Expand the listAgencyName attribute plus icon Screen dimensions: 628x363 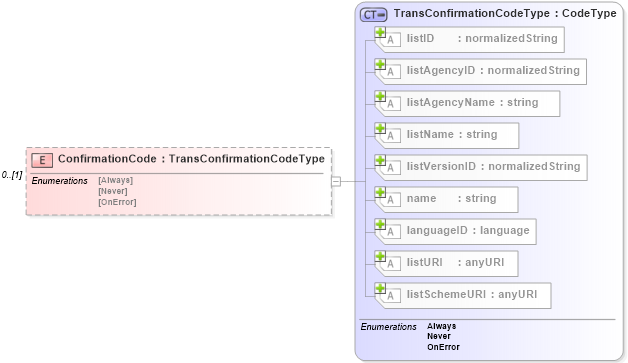(380, 96)
